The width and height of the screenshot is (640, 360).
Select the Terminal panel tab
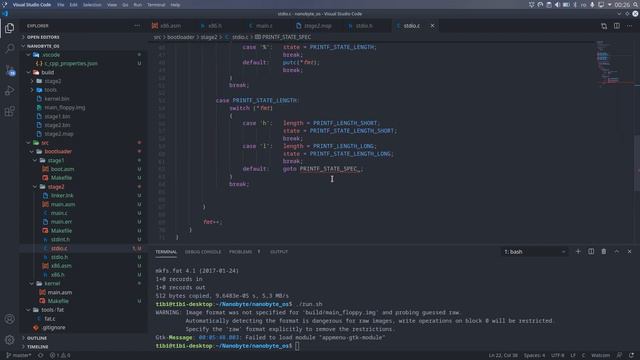pos(166,252)
